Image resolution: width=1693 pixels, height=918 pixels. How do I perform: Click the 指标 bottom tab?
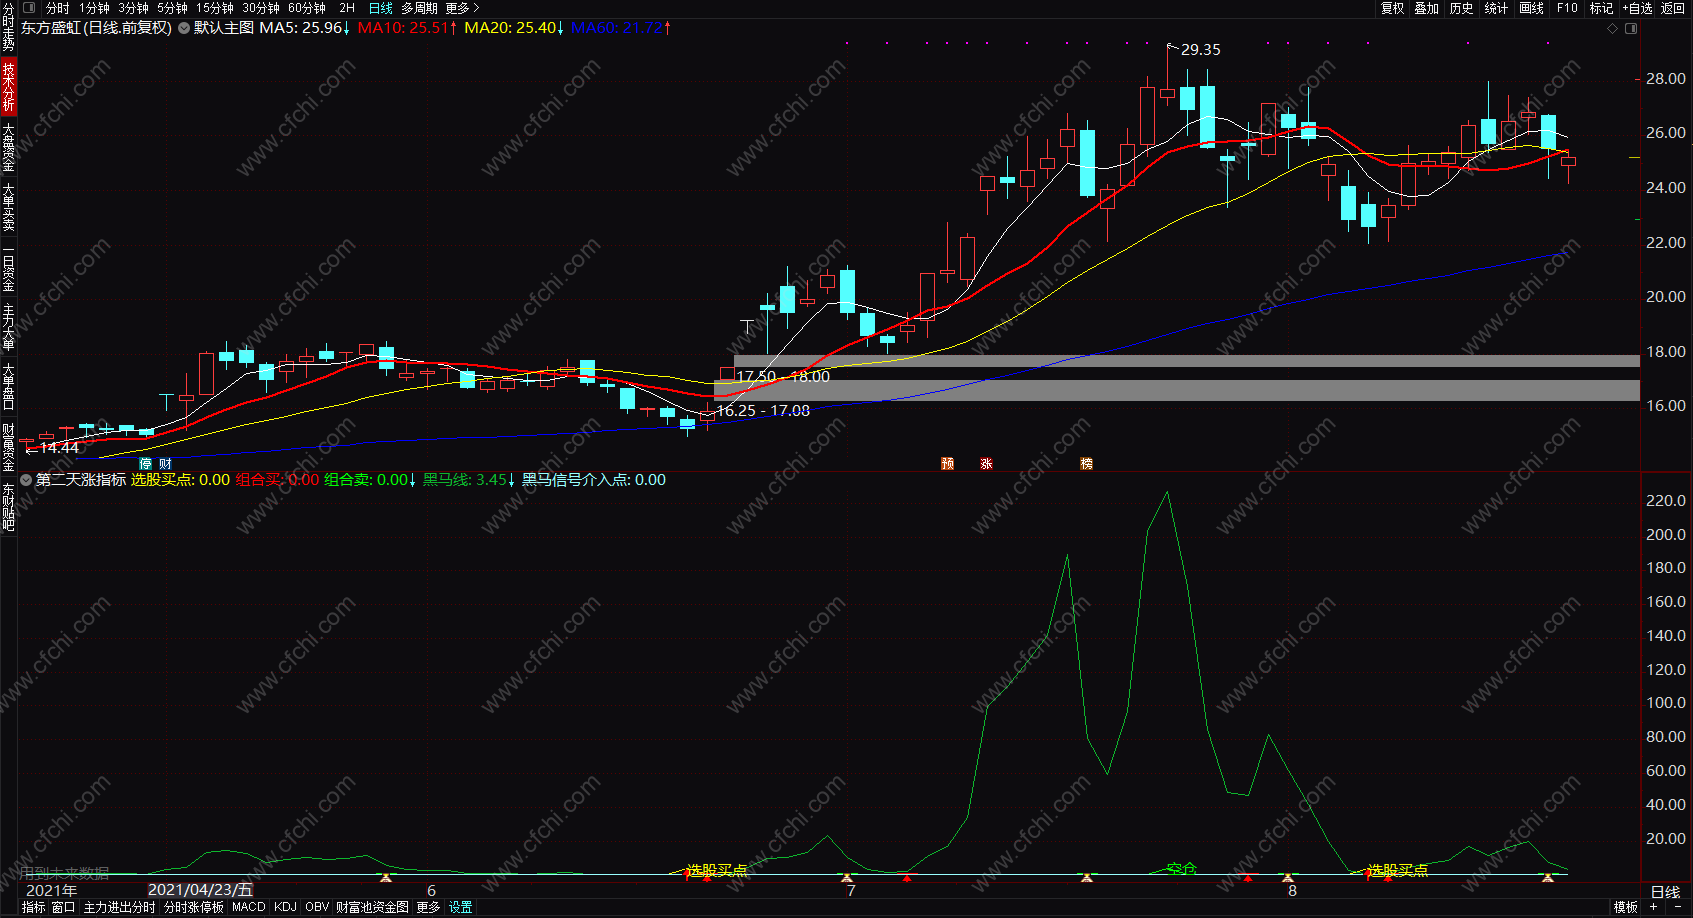pyautogui.click(x=33, y=907)
